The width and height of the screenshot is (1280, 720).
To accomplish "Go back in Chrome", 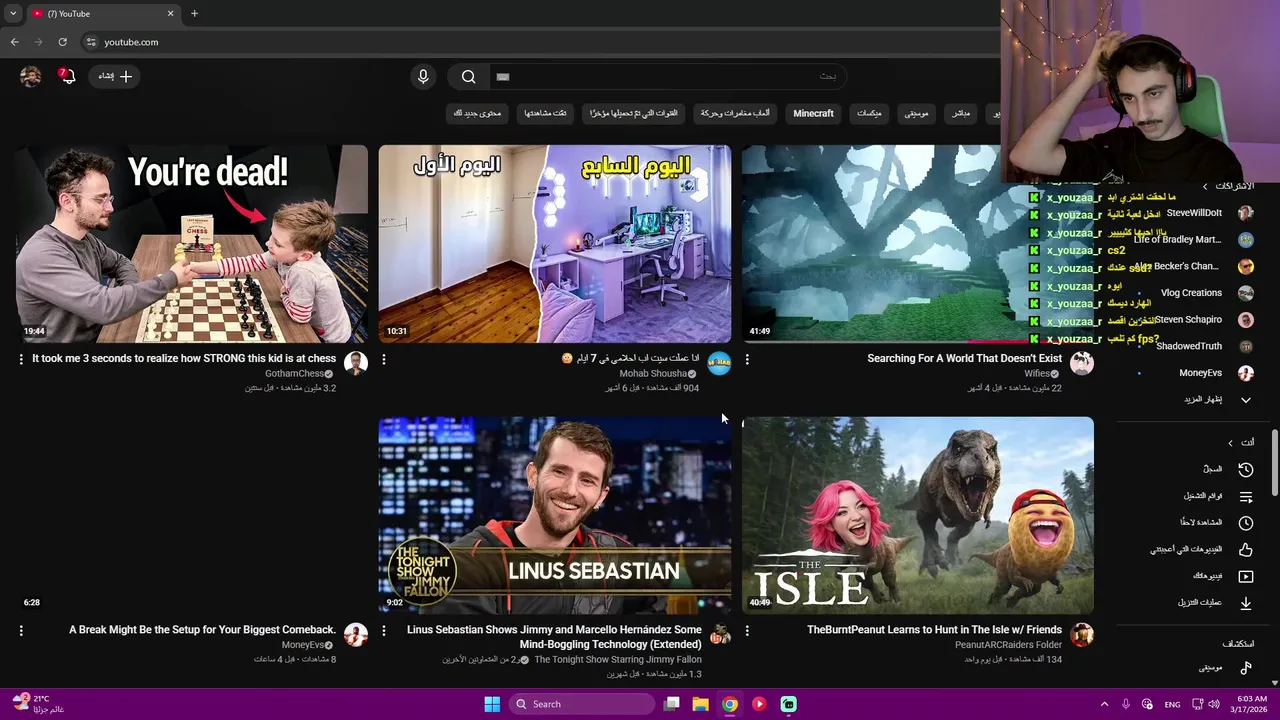I will [14, 42].
